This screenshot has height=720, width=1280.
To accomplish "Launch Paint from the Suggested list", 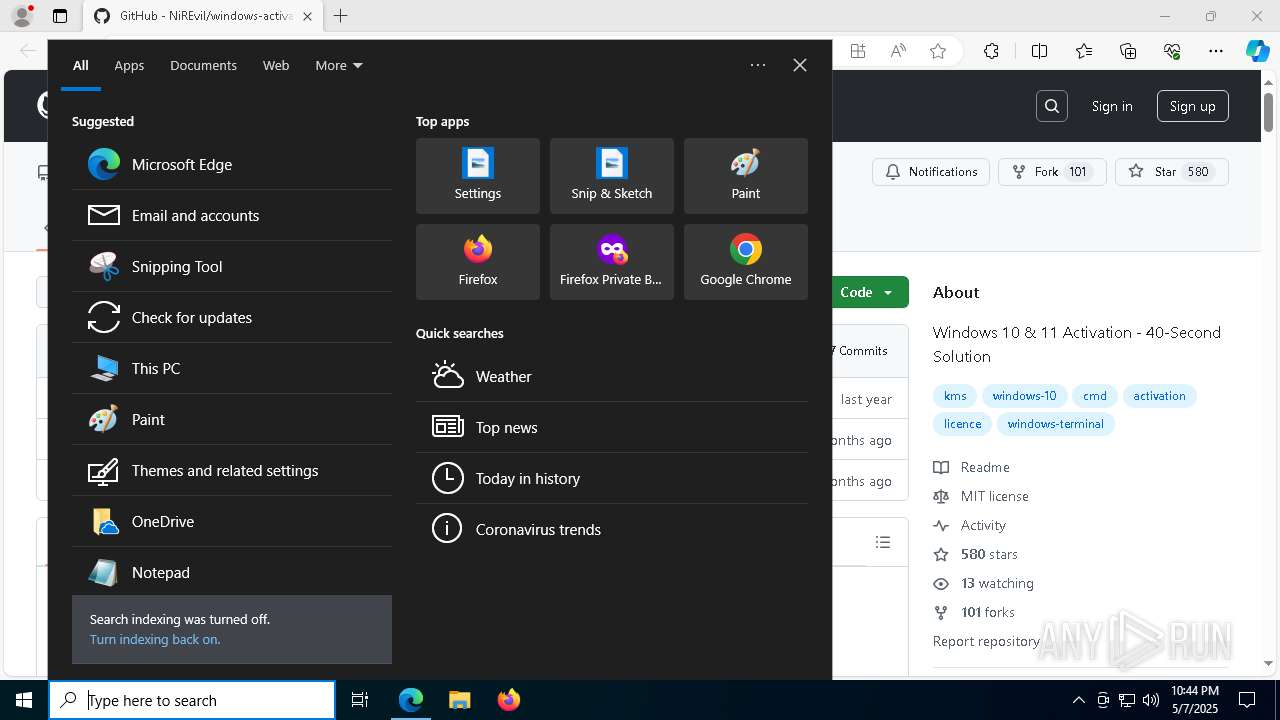I will (232, 419).
